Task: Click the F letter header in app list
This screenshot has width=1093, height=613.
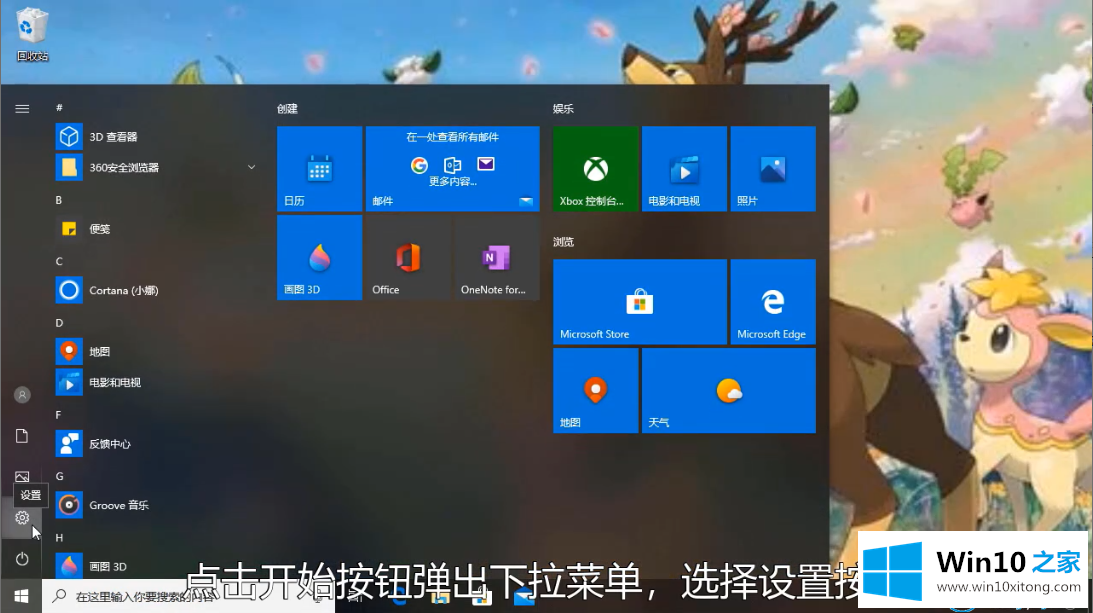Action: coord(59,415)
